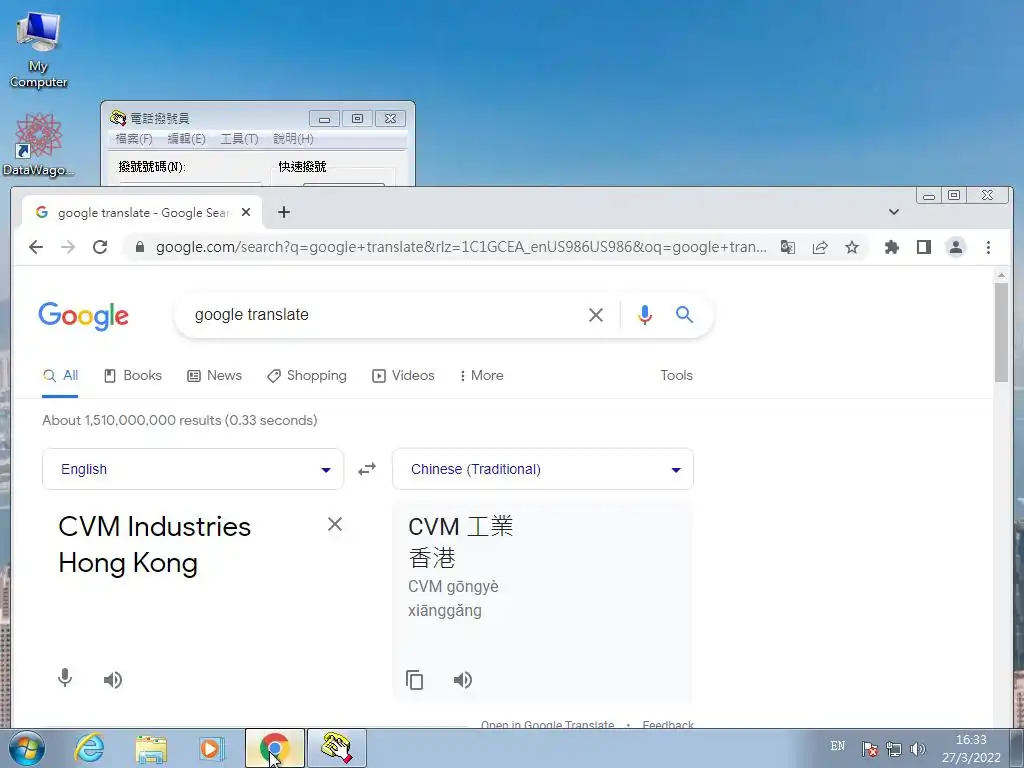Open File Explorer from taskbar
The height and width of the screenshot is (768, 1024).
pyautogui.click(x=151, y=748)
